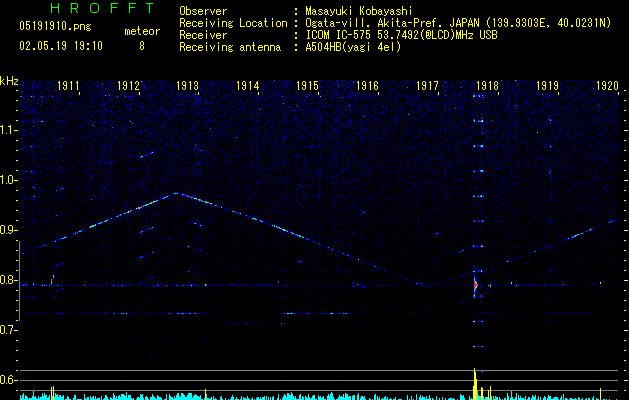
Task: Click the meteor label
Action: coord(142,31)
